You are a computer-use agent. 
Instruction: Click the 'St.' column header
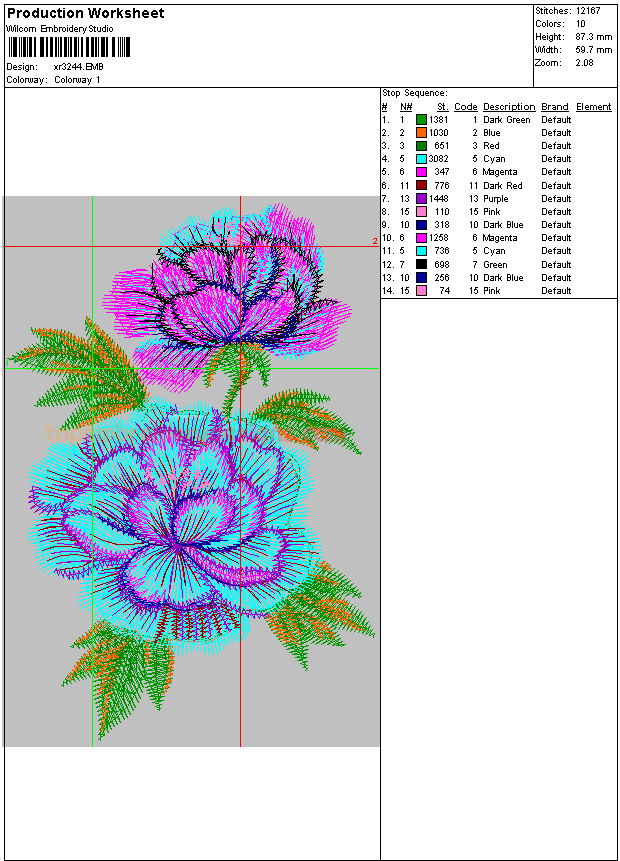[443, 107]
